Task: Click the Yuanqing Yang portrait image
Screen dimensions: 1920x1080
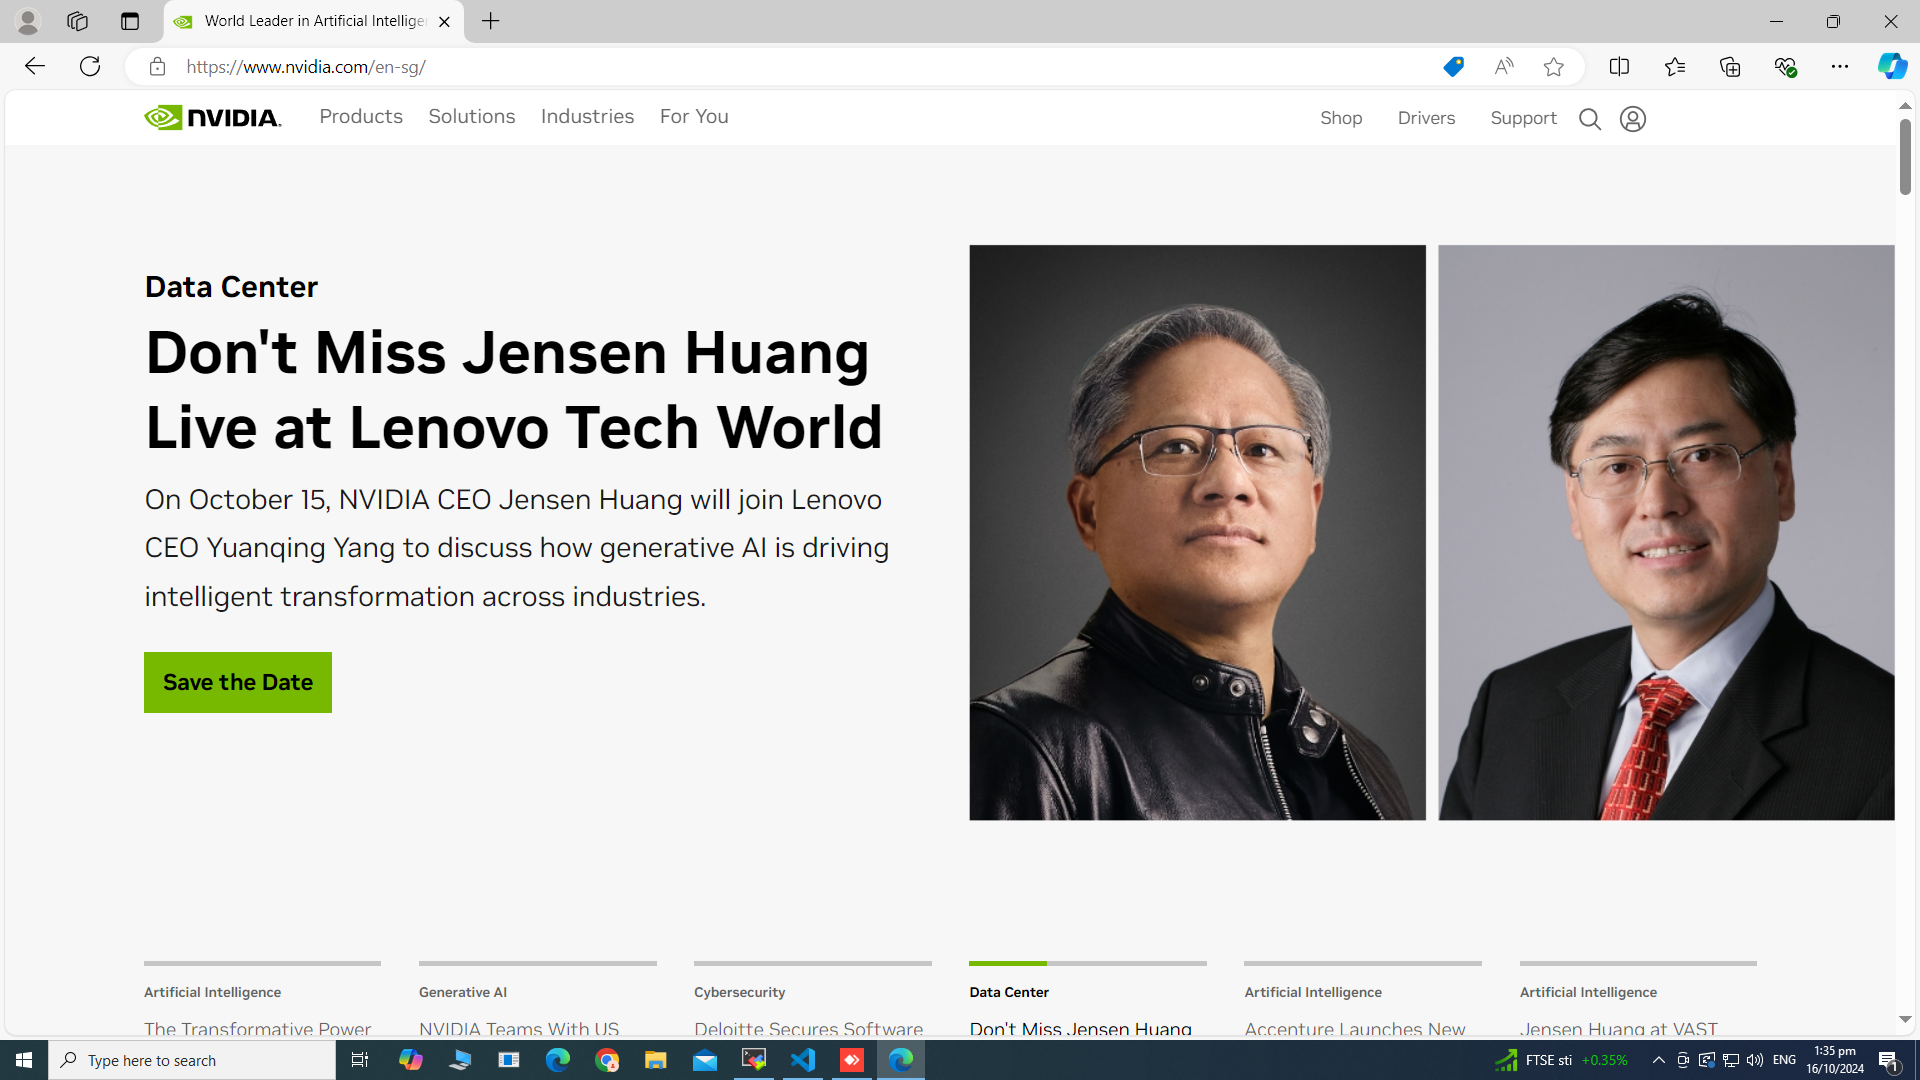Action: pos(1666,532)
